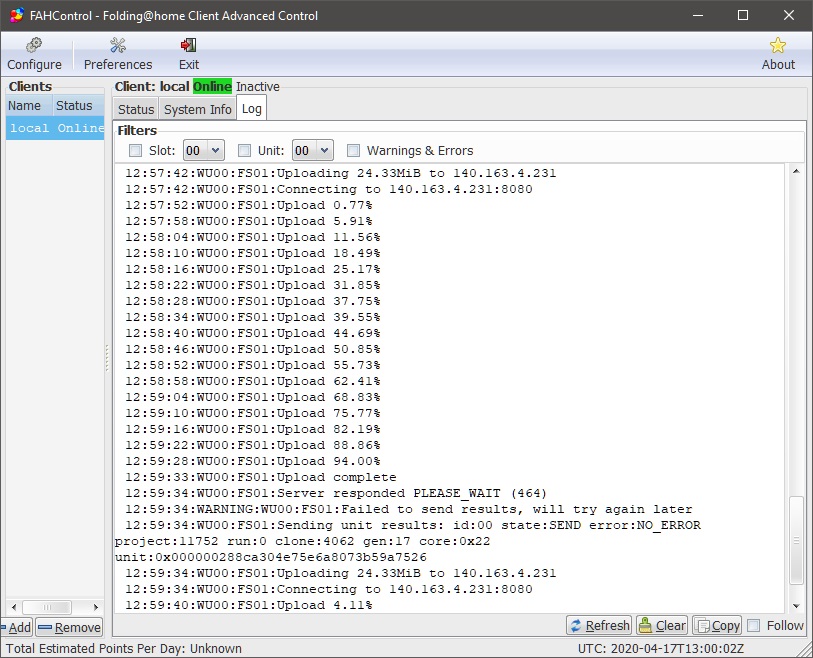Remove the selected client
This screenshot has height=658, width=813.
(69, 627)
